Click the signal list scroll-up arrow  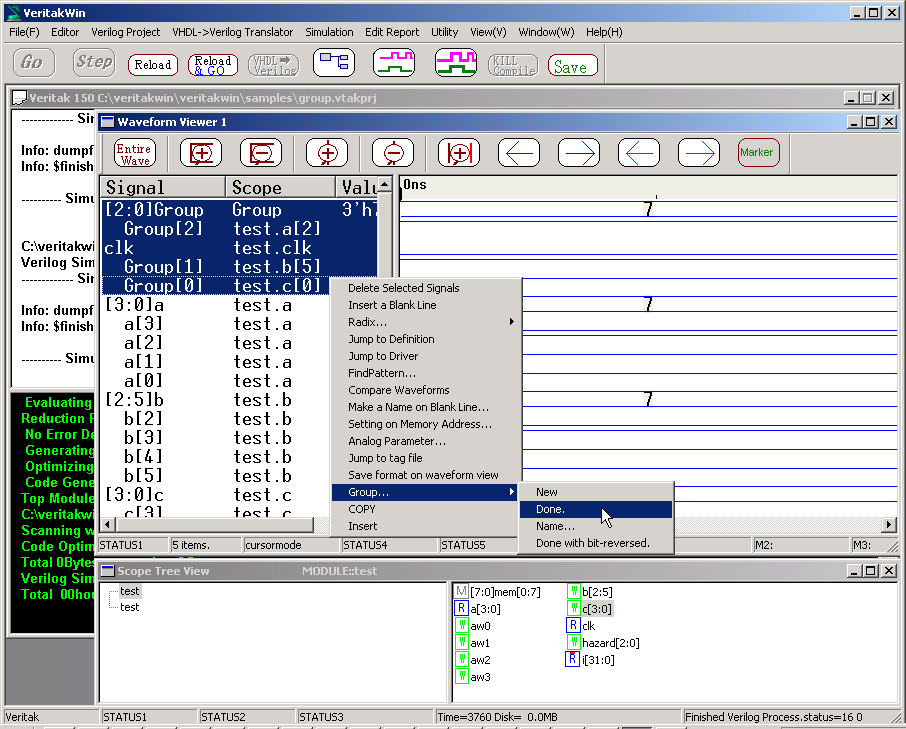385,184
